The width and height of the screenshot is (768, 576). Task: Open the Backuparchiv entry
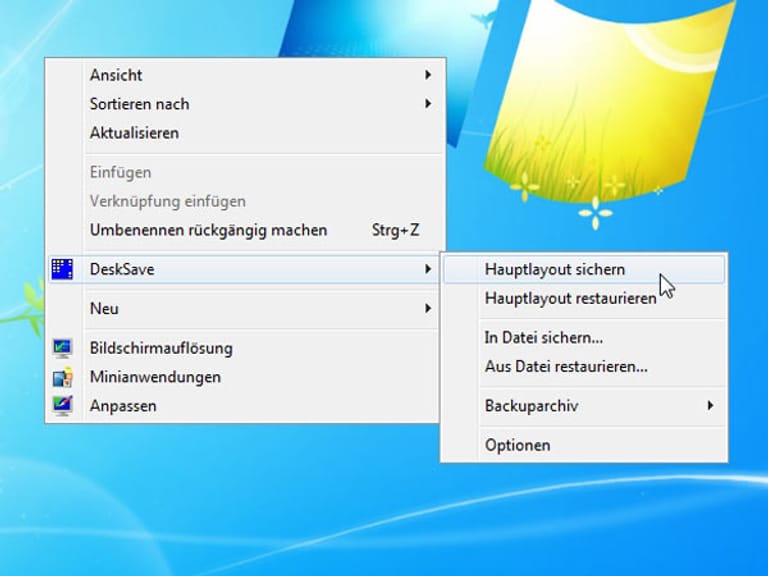coord(584,406)
